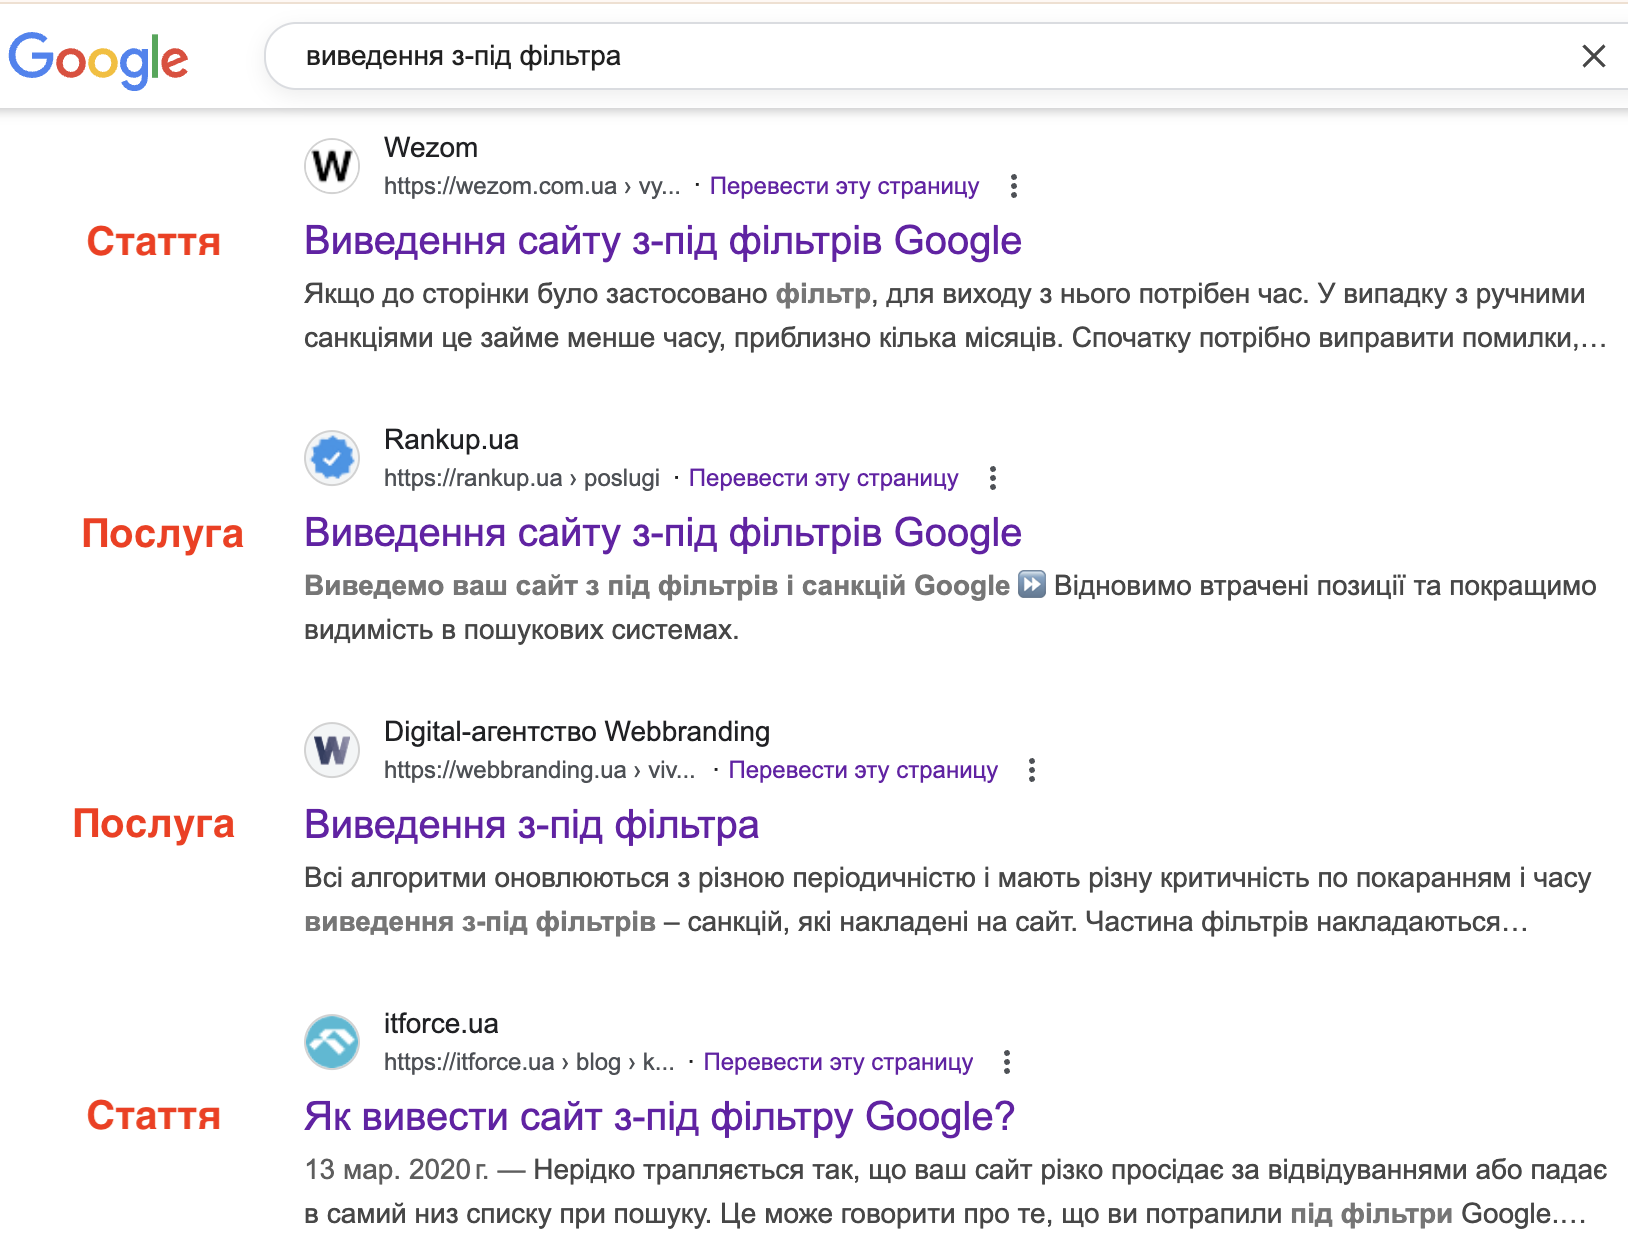The width and height of the screenshot is (1628, 1252).
Task: Click the Webbranding site favicon
Action: 332,750
